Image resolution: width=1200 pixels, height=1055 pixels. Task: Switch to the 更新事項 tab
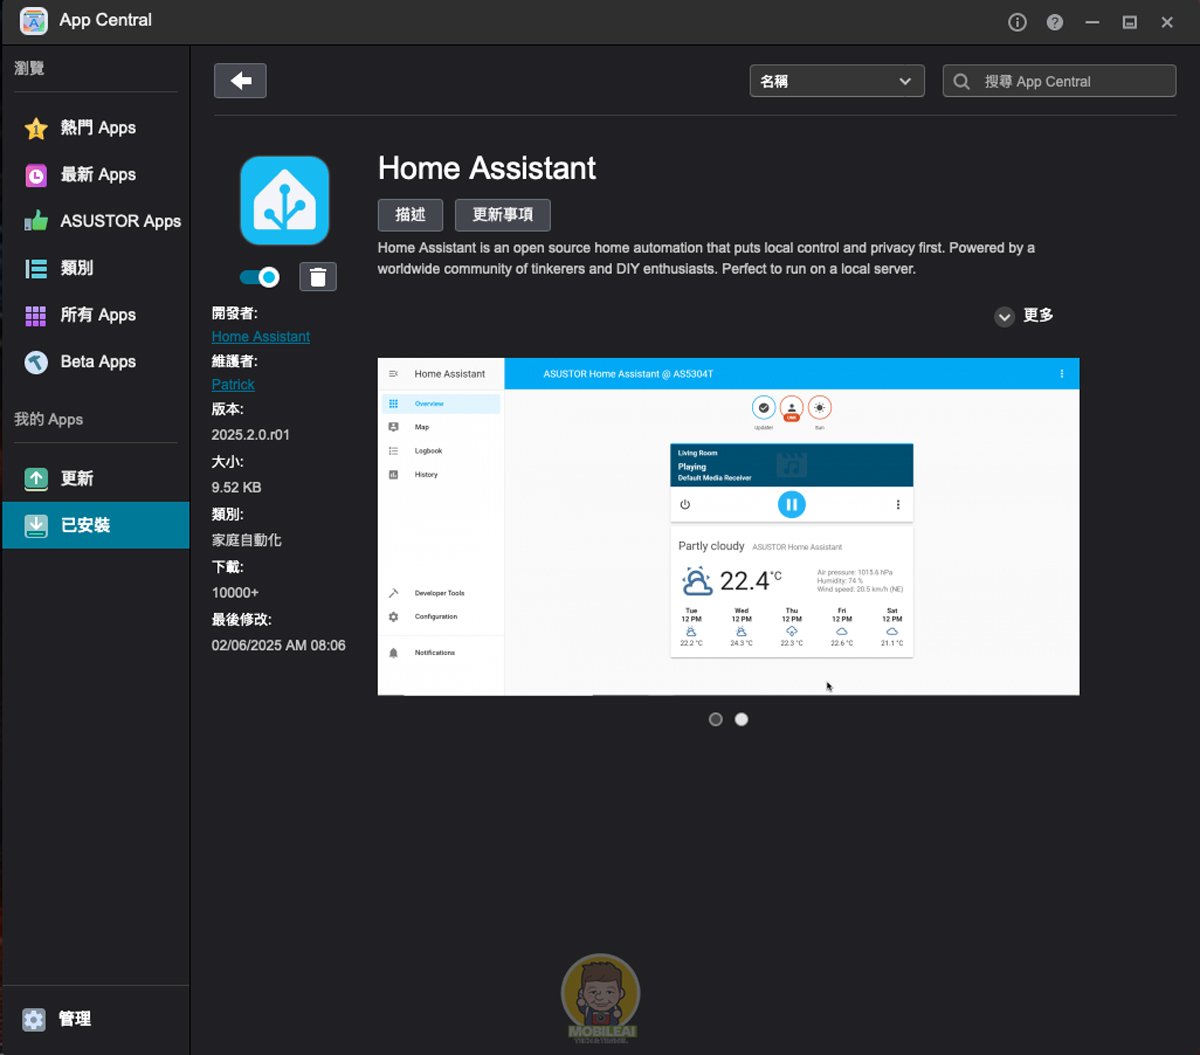[502, 215]
